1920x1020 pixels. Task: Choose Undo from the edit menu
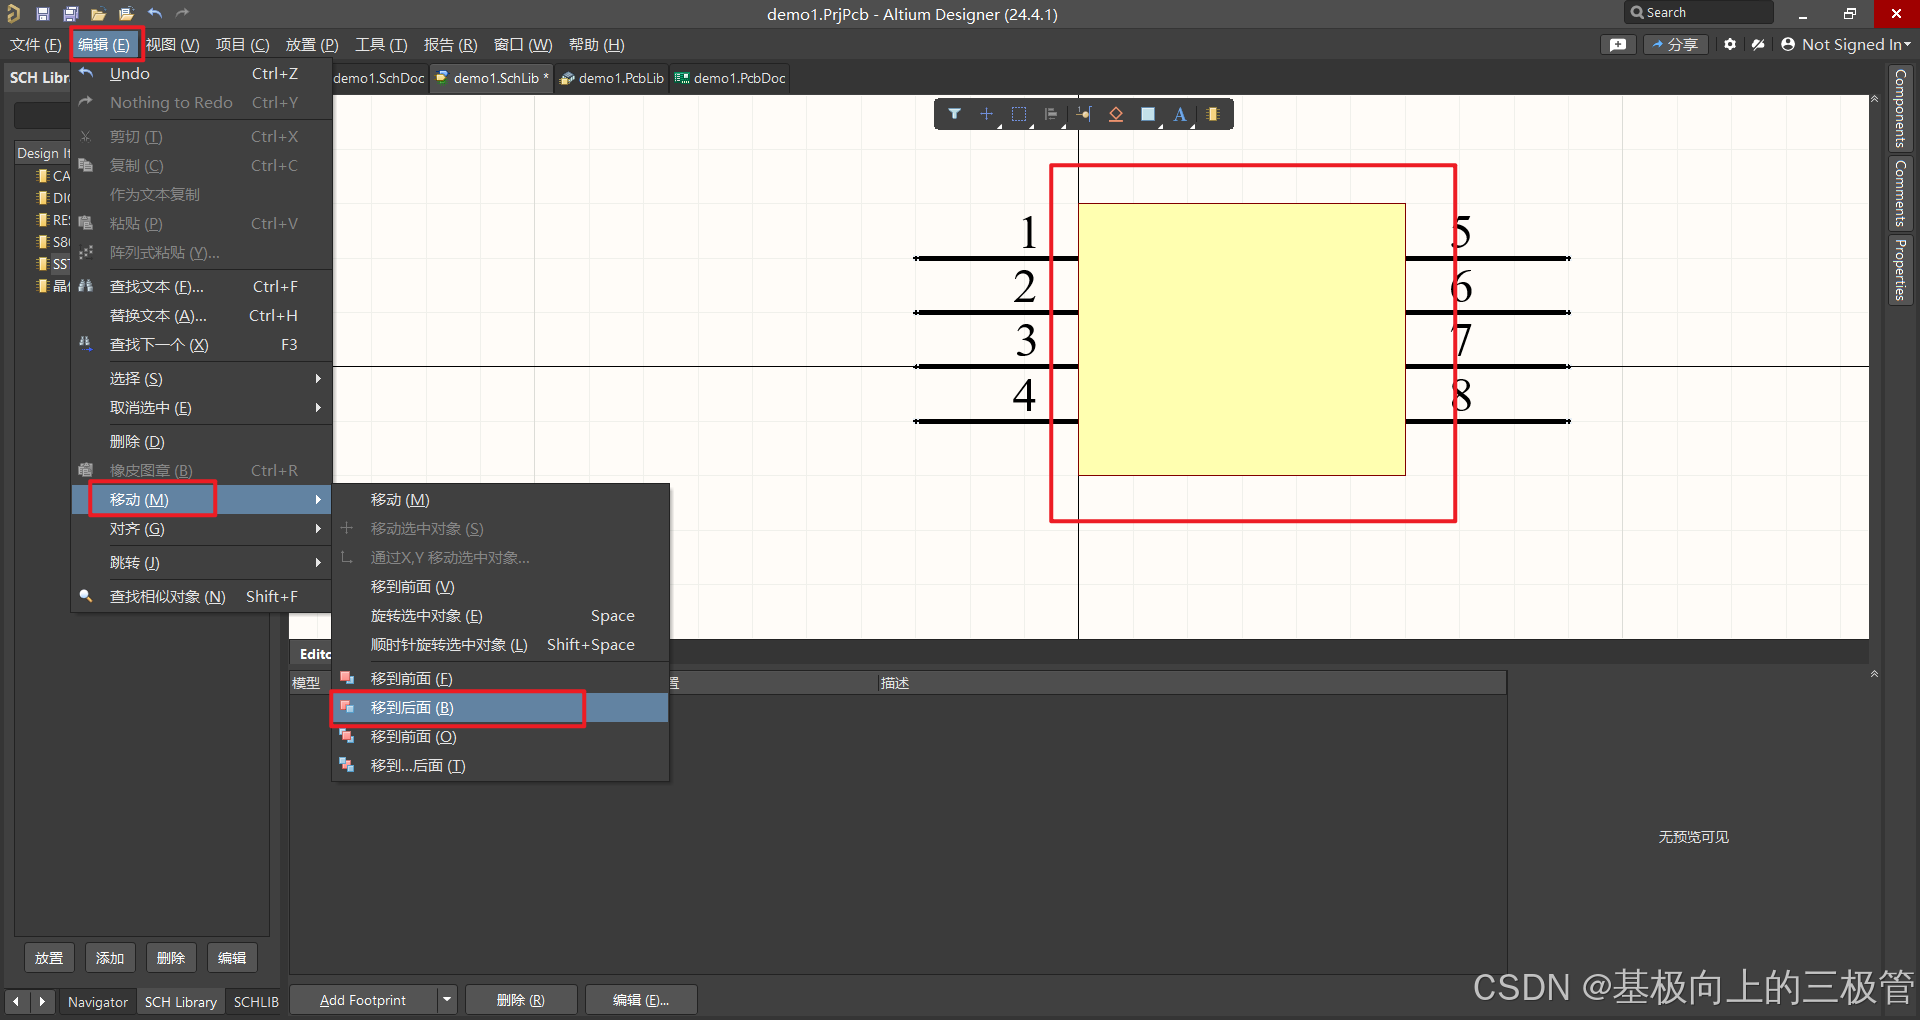[202, 73]
